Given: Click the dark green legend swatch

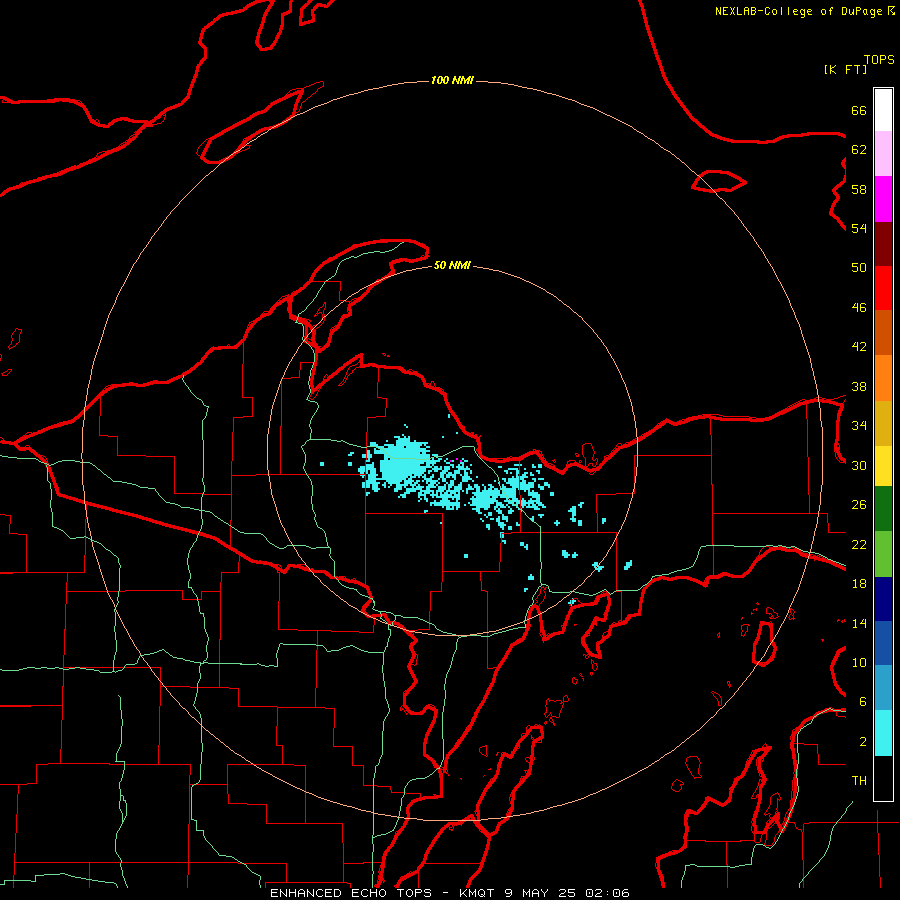Looking at the screenshot, I should coord(883,509).
